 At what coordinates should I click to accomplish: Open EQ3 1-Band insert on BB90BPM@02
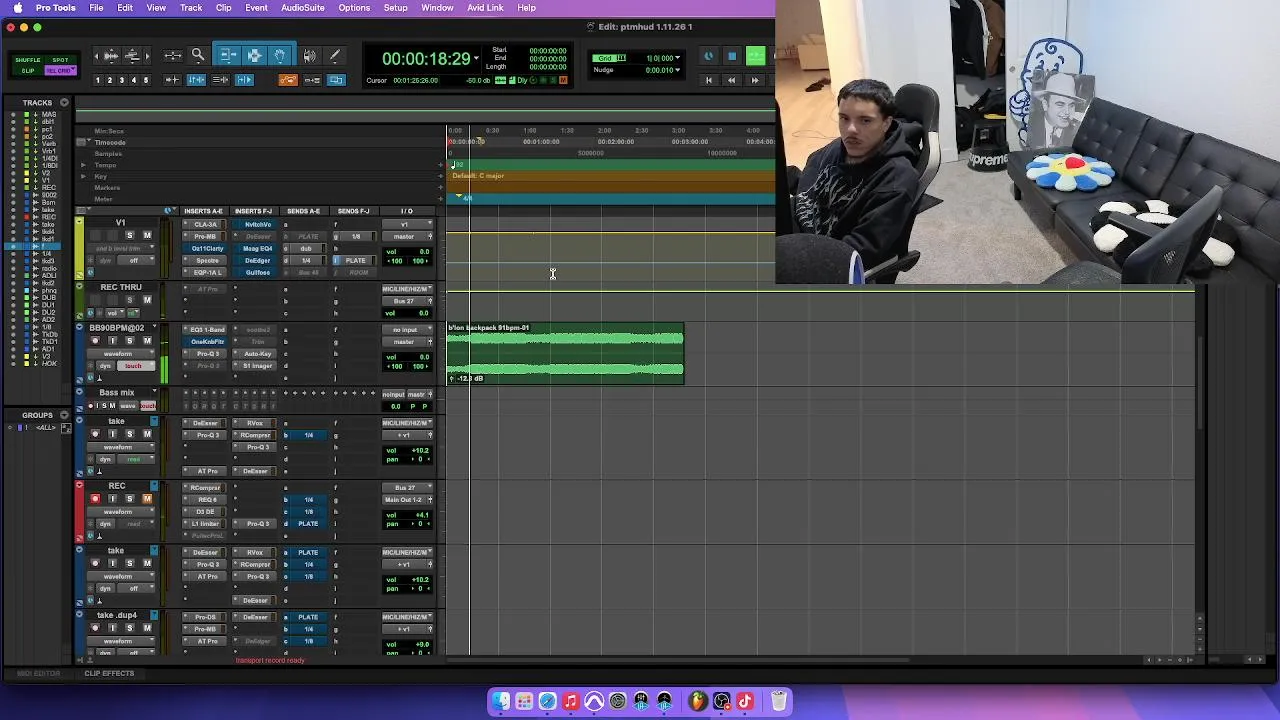(207, 330)
